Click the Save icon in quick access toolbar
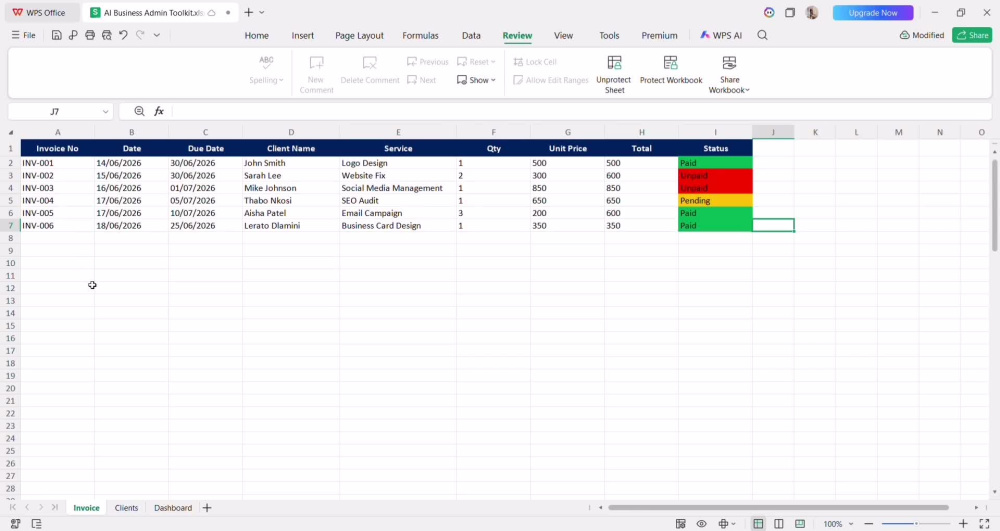The height and width of the screenshot is (531, 1000). [x=57, y=35]
